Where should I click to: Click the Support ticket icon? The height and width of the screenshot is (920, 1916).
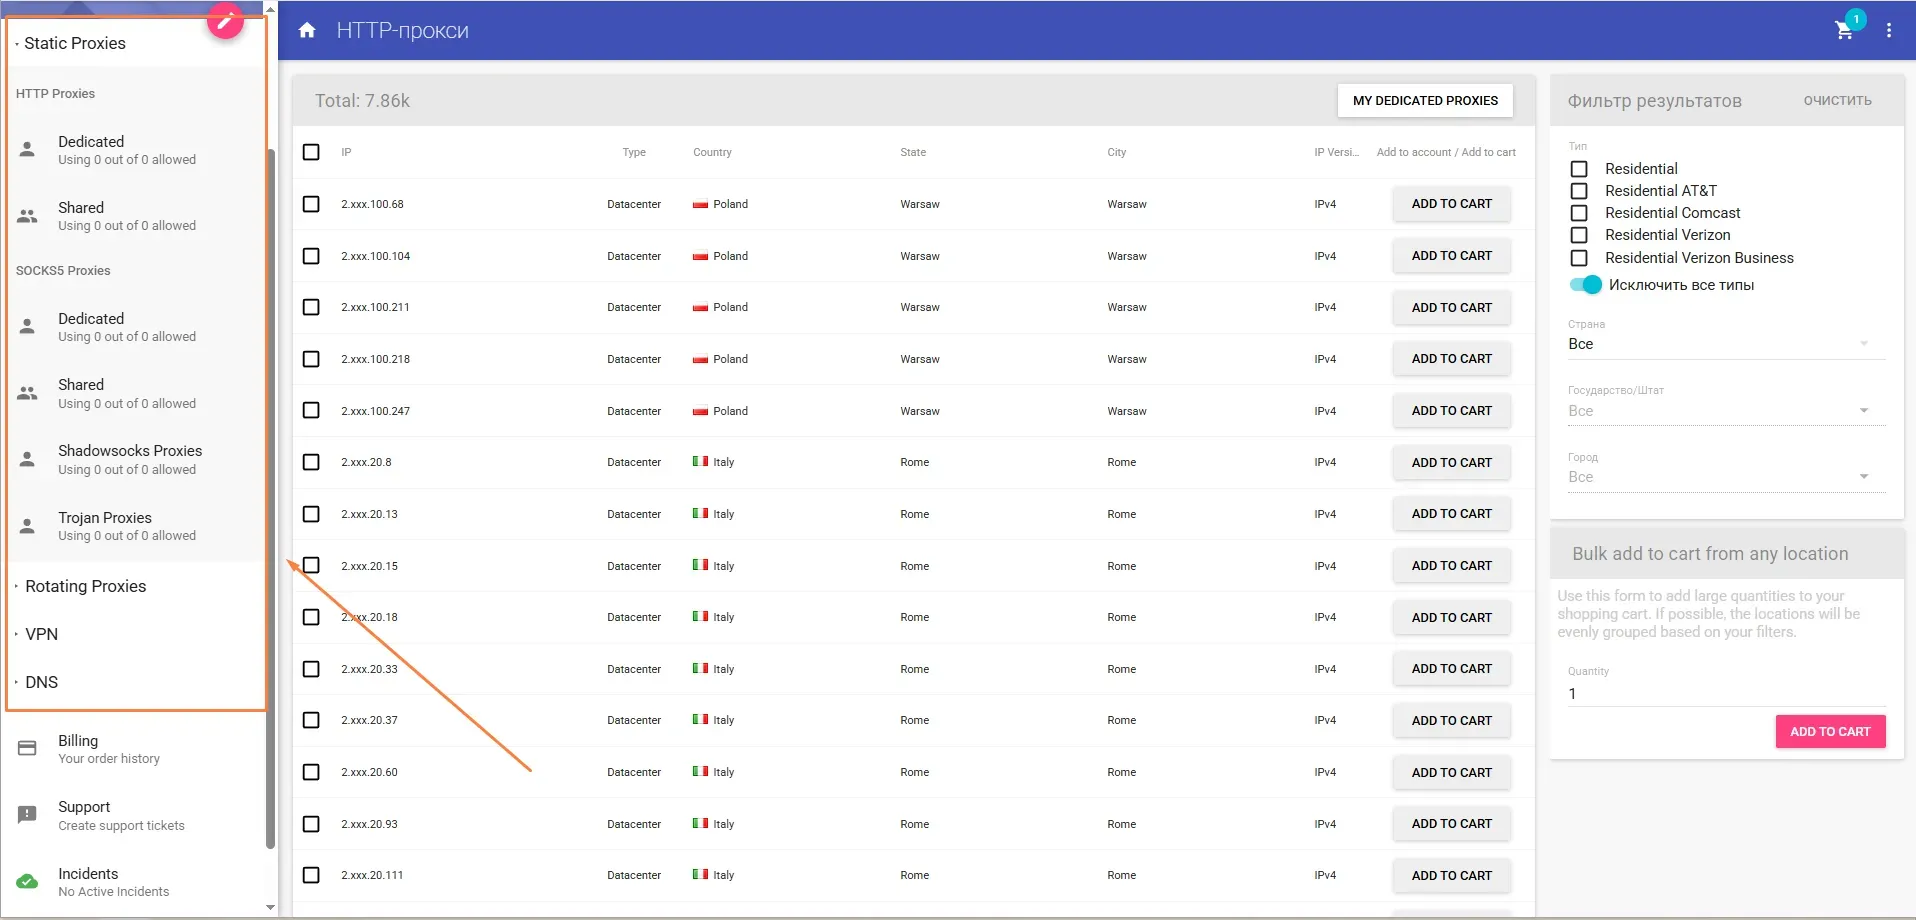[x=27, y=814]
